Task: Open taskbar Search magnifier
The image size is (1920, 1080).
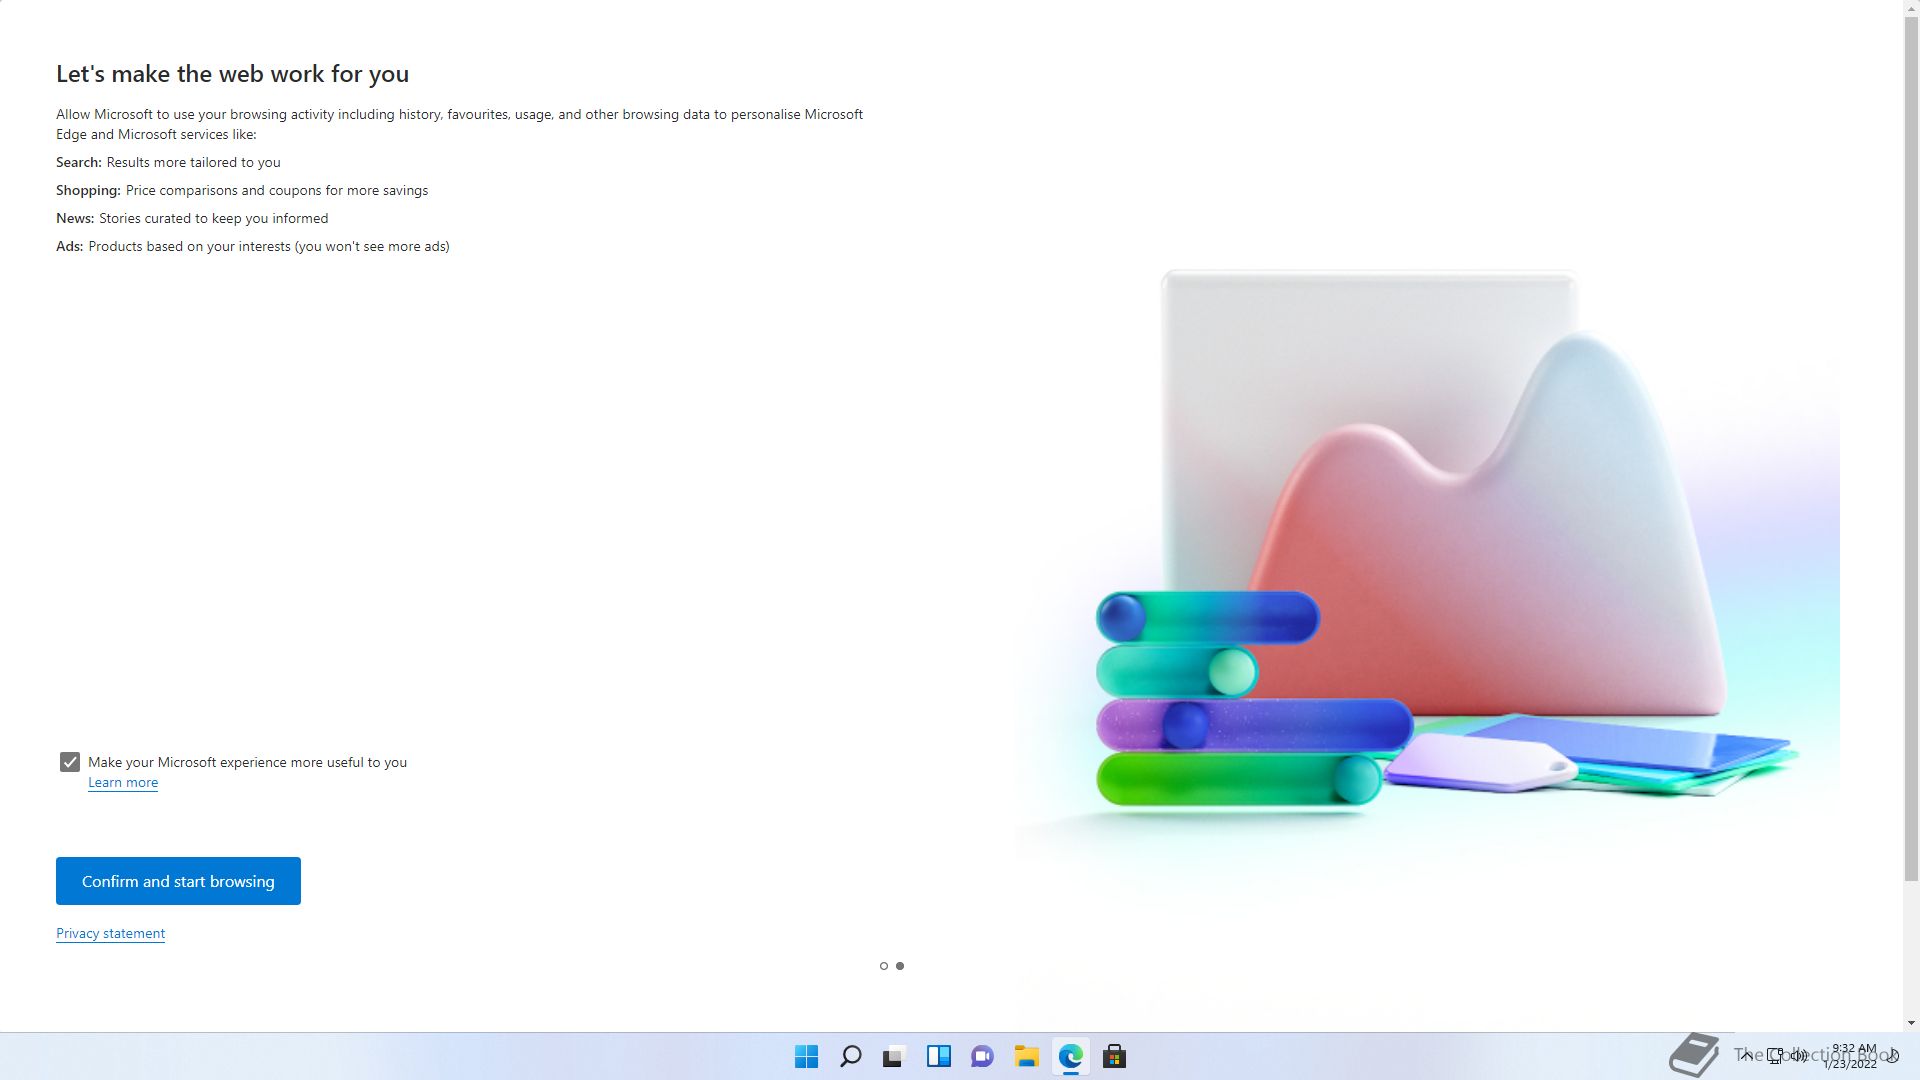Action: pyautogui.click(x=851, y=1056)
